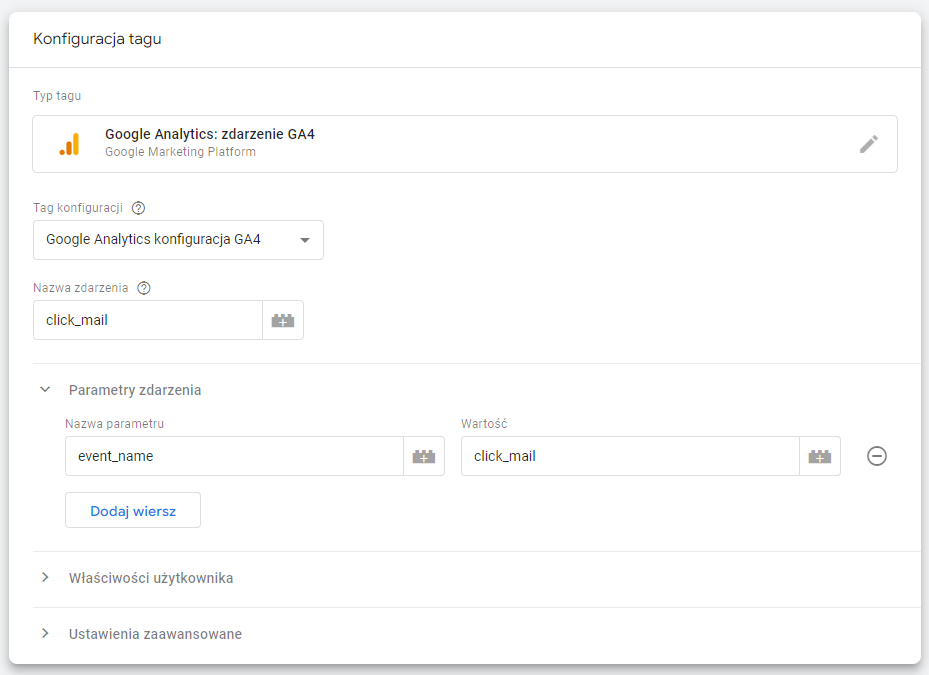Click the Google Analytics logo icon
The width and height of the screenshot is (929, 675).
pos(69,144)
